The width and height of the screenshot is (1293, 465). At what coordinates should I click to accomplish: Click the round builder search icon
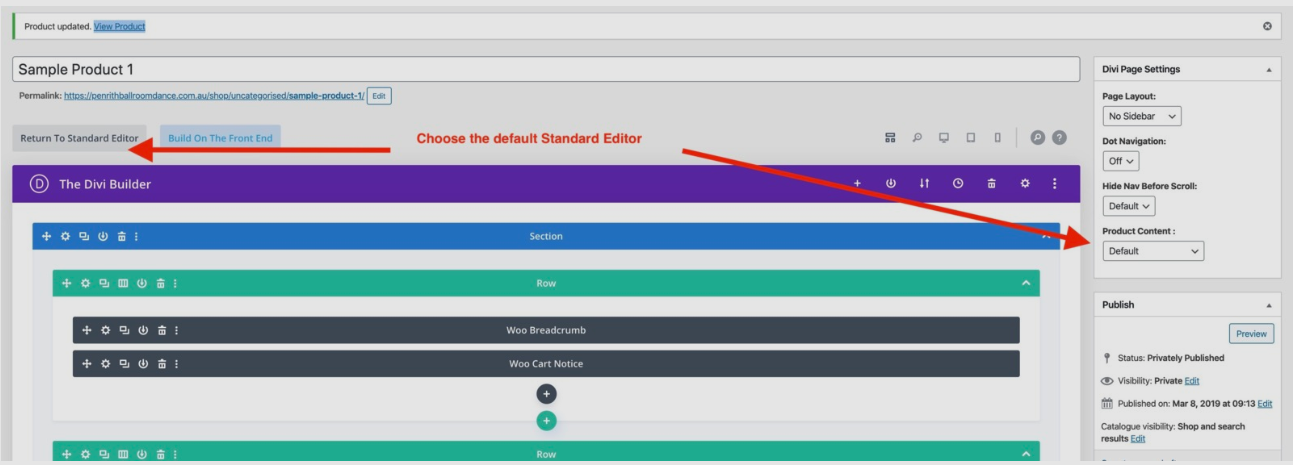(x=1037, y=138)
